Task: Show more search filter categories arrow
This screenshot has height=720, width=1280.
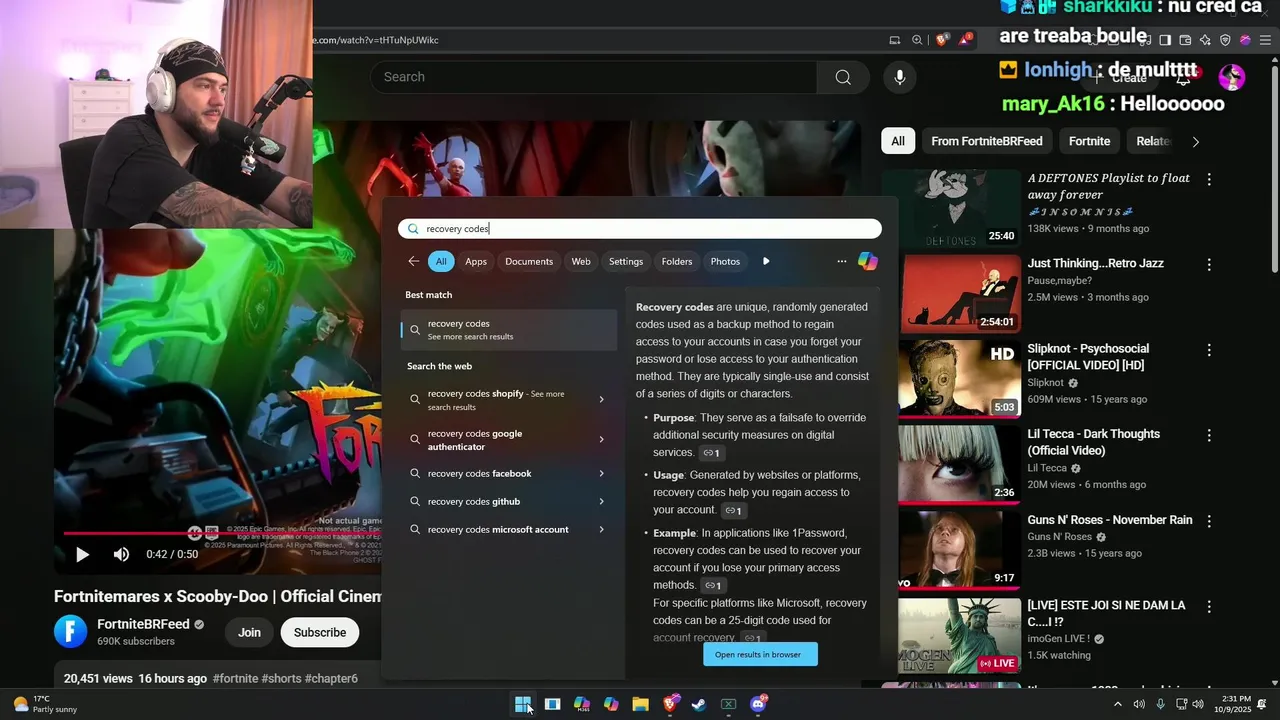Action: tap(766, 261)
